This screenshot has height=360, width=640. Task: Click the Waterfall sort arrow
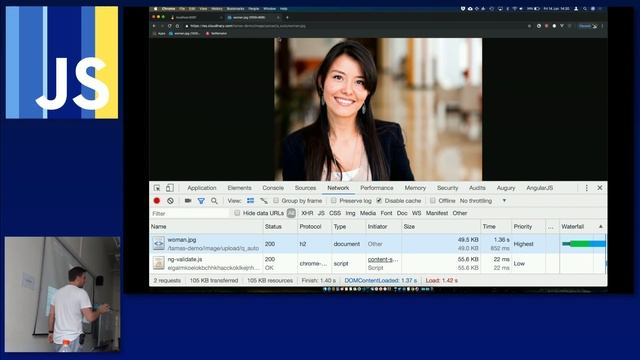click(600, 227)
